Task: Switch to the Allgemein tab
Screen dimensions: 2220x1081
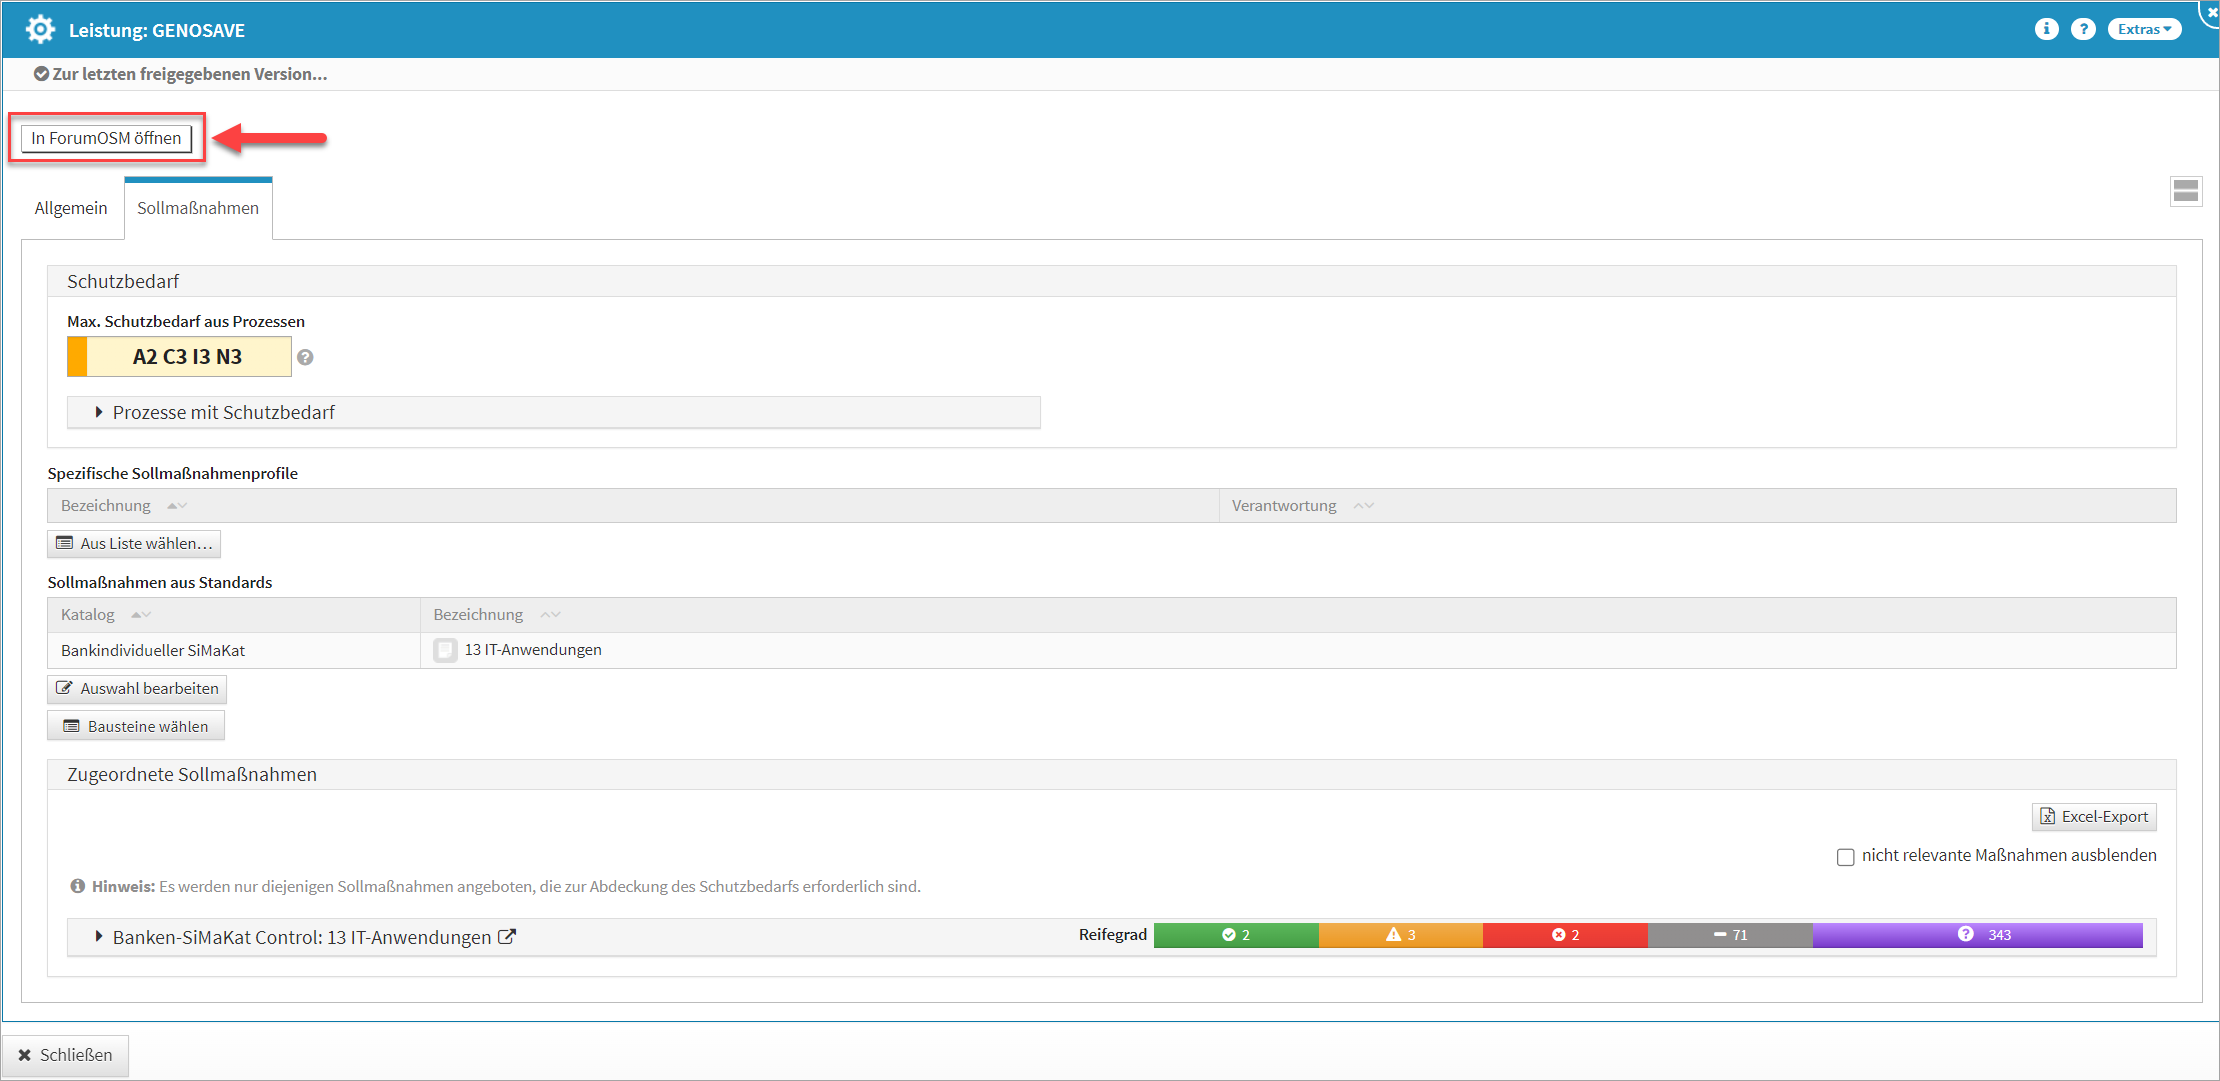Action: coord(70,208)
